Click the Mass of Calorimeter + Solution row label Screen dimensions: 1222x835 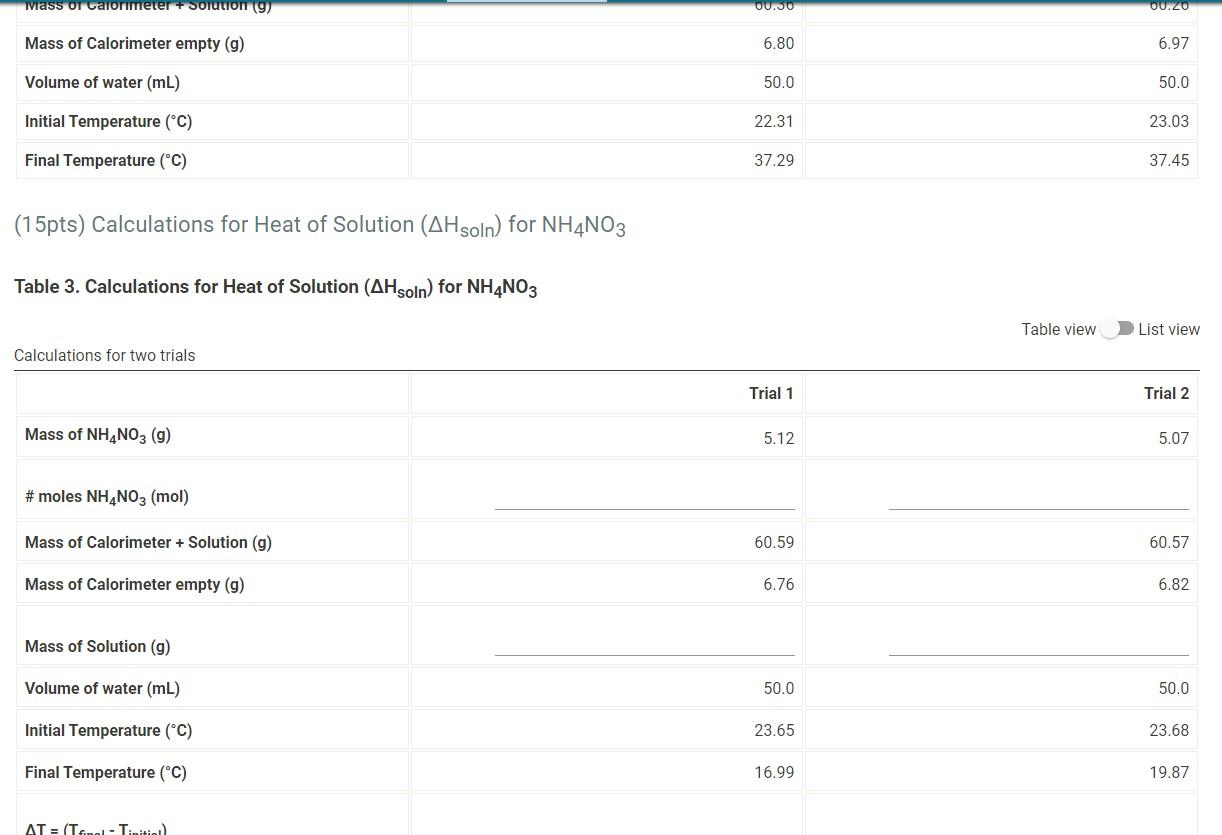click(148, 542)
